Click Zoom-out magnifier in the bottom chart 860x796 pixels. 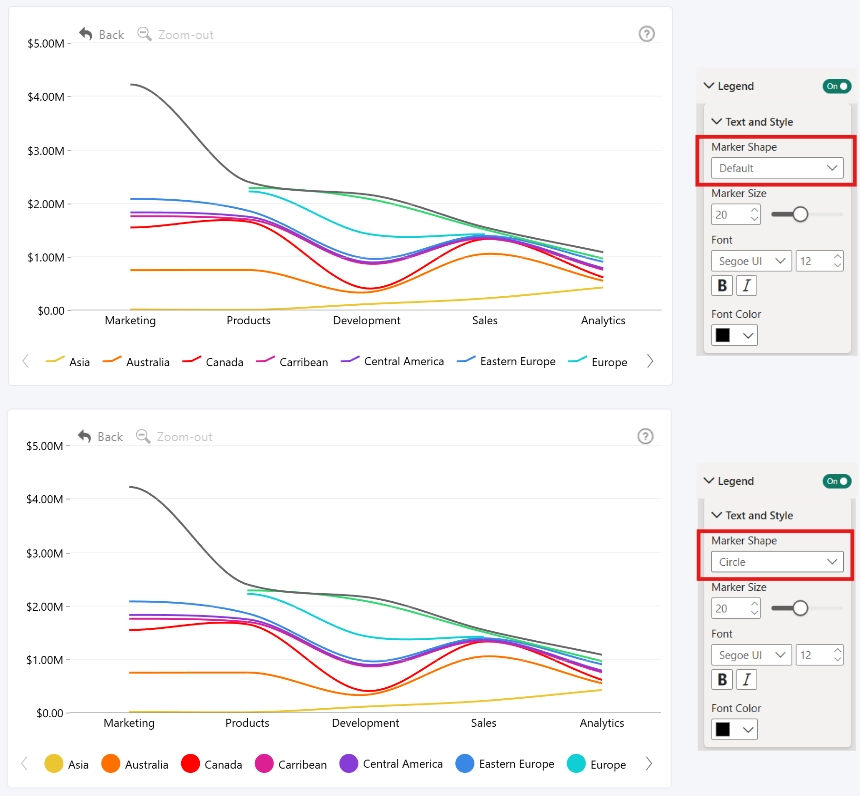coord(143,436)
